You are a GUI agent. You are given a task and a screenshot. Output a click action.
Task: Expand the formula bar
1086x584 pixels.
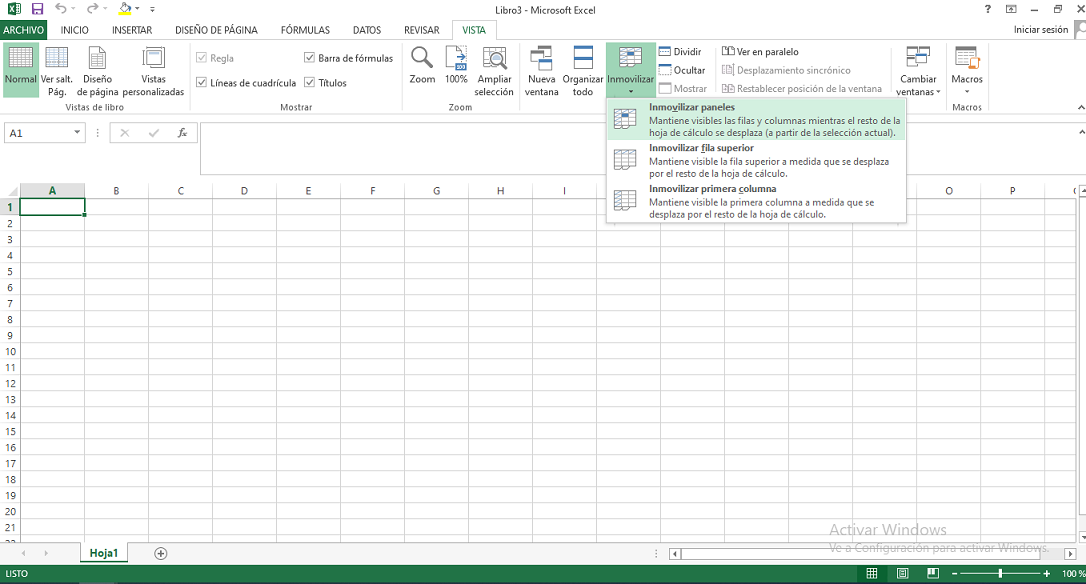click(1081, 132)
